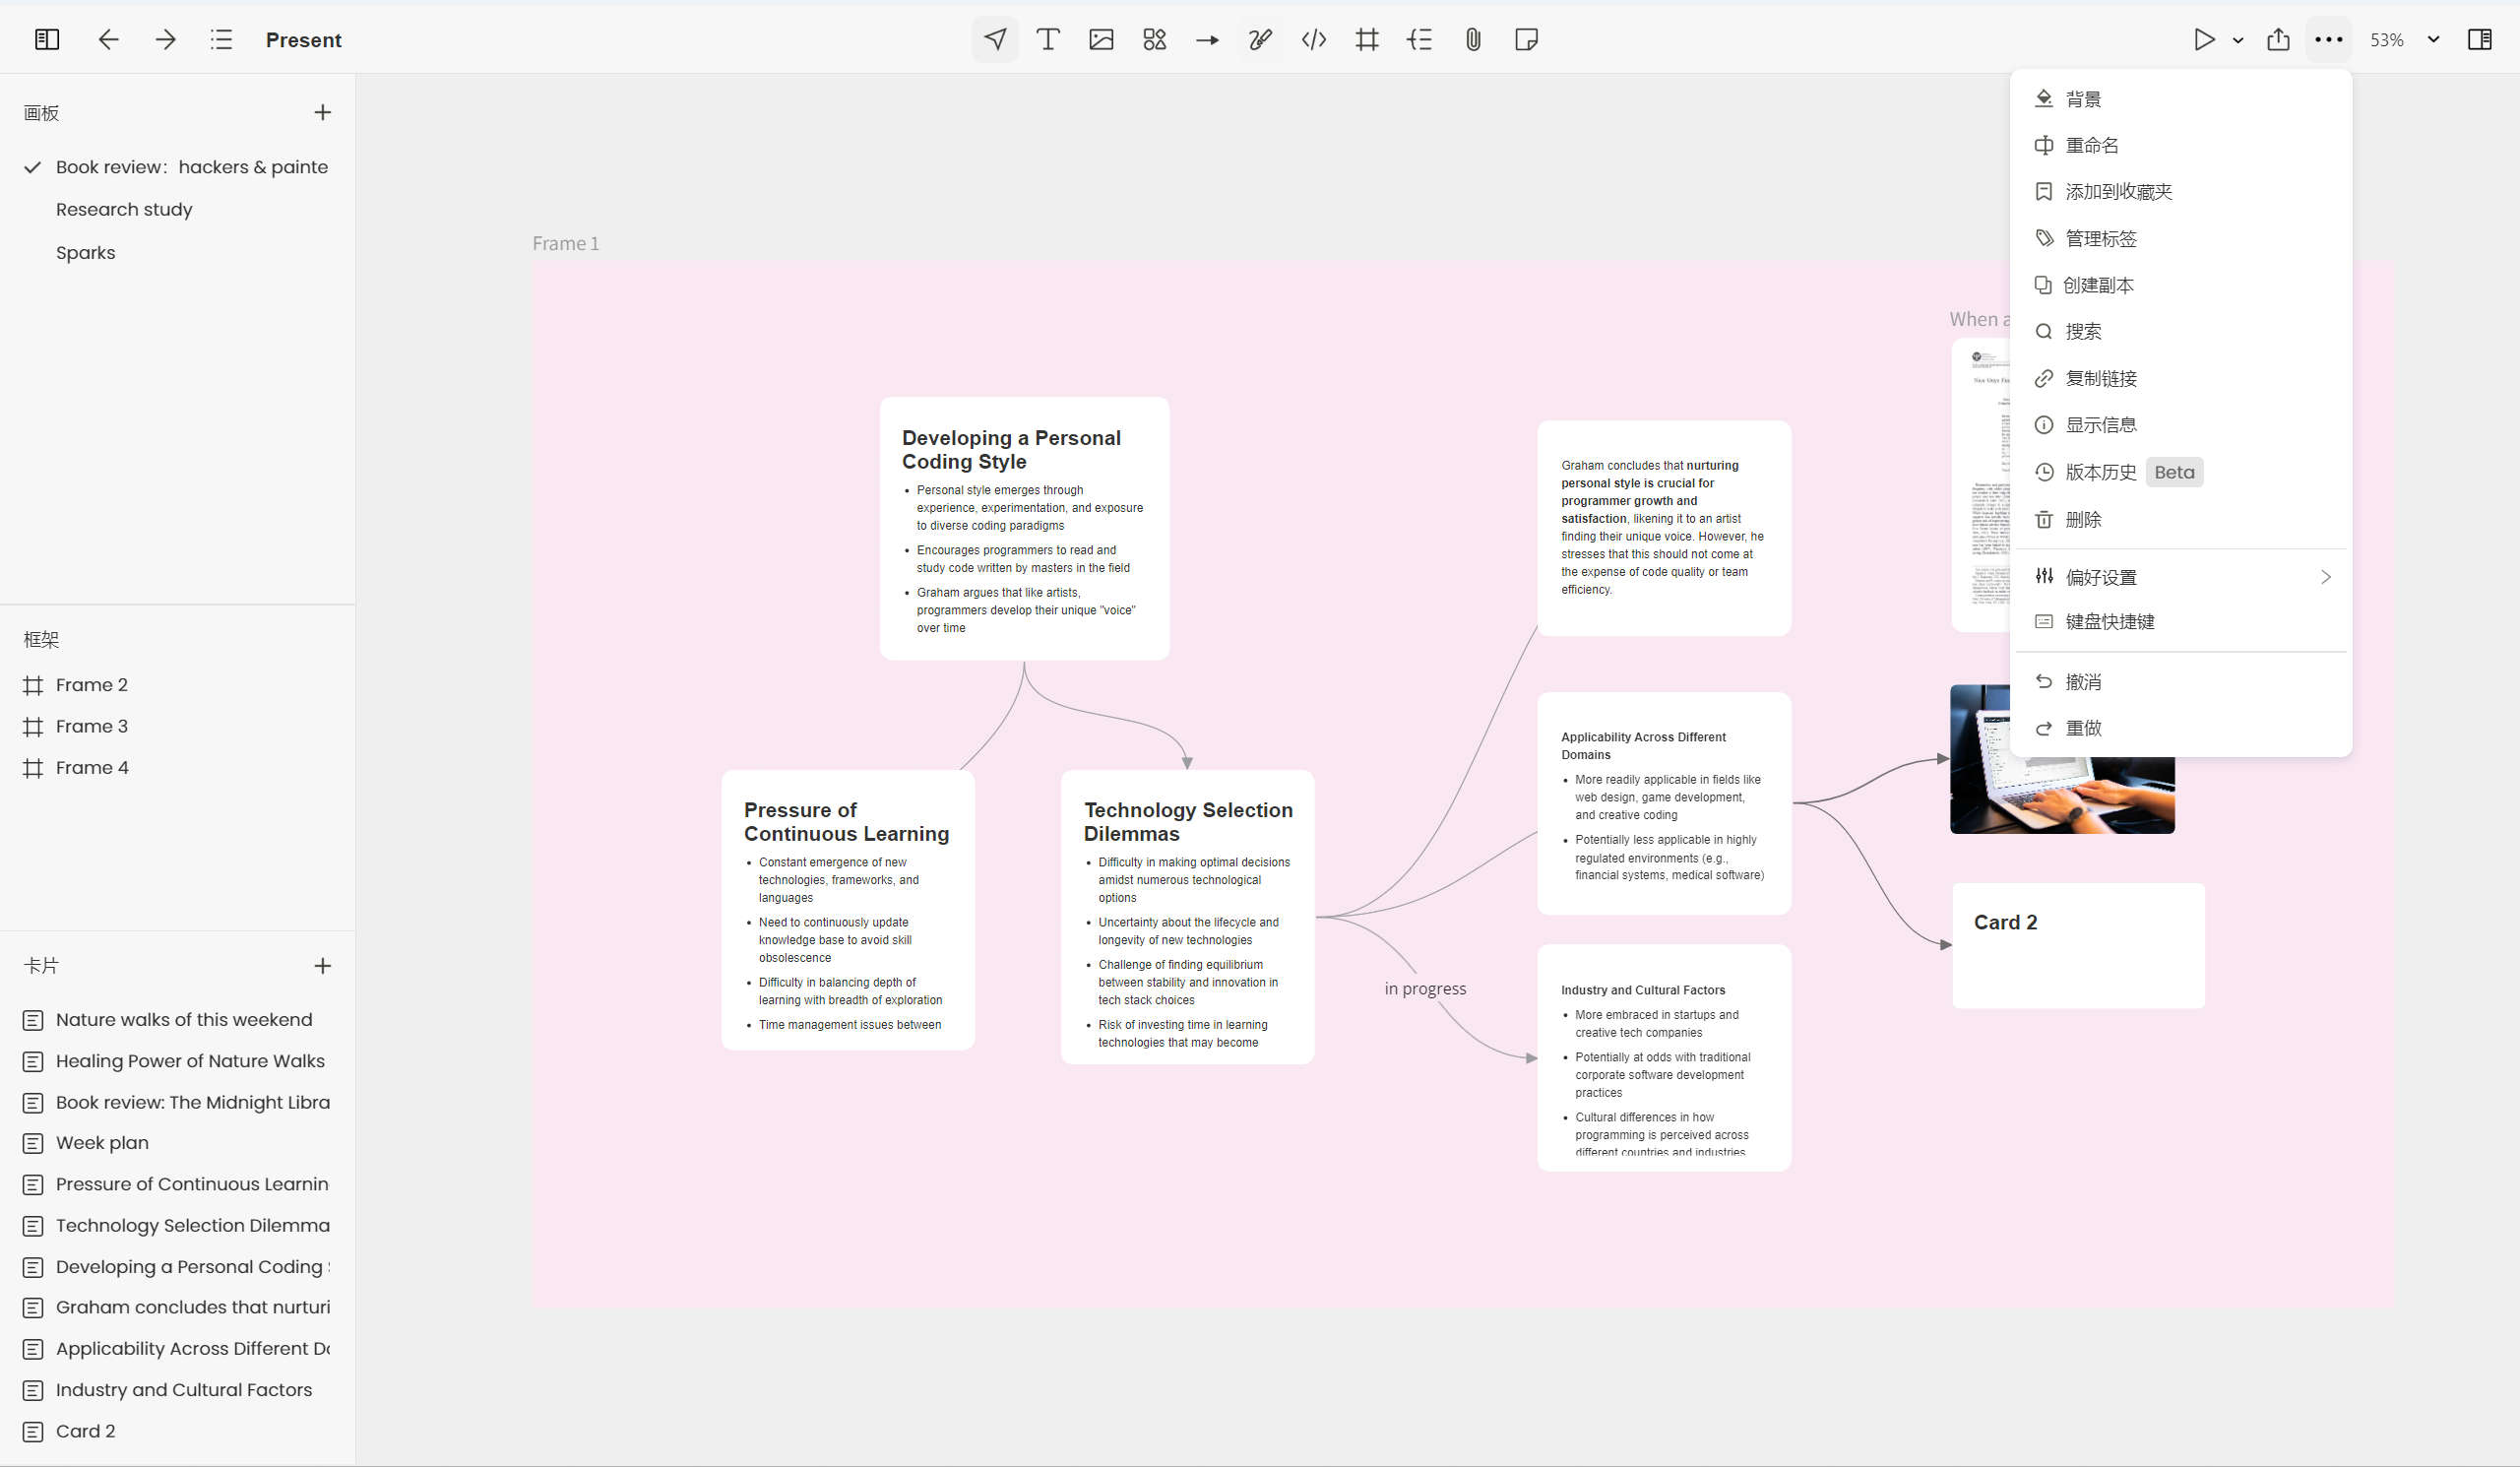The height and width of the screenshot is (1467, 2520).
Task: Select the Frame tool
Action: (1367, 39)
